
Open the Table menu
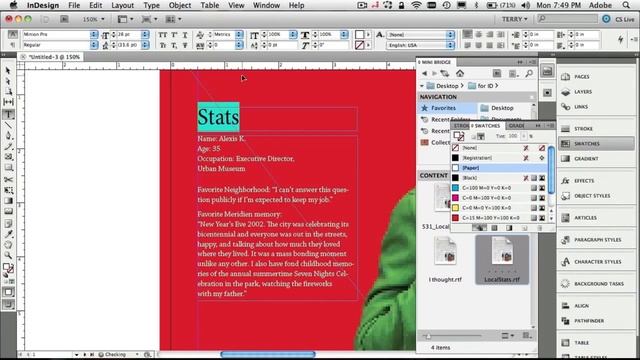[x=209, y=5]
